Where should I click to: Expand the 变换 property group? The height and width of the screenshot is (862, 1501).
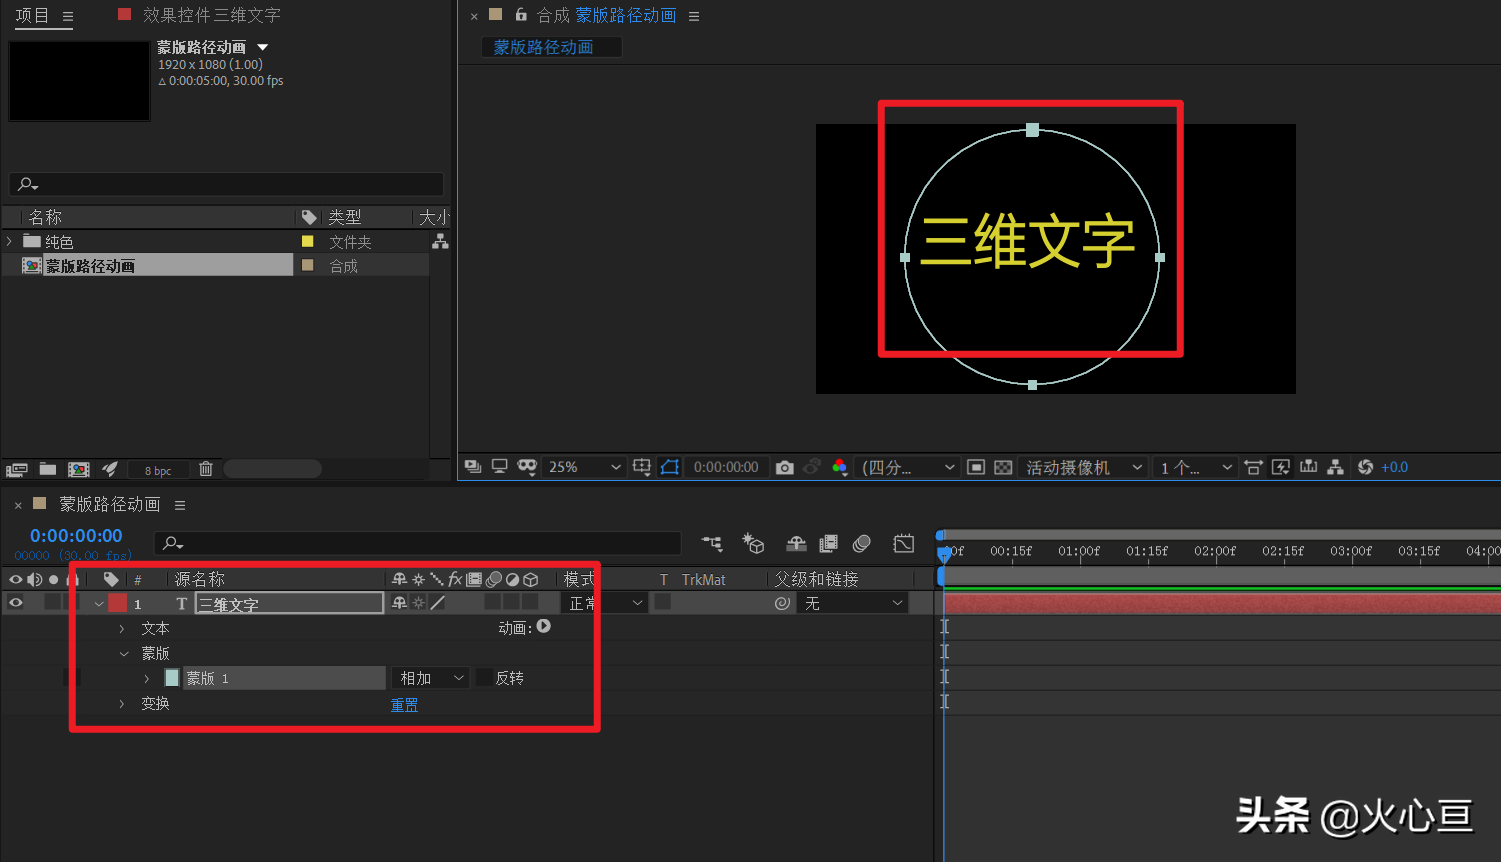tap(122, 704)
